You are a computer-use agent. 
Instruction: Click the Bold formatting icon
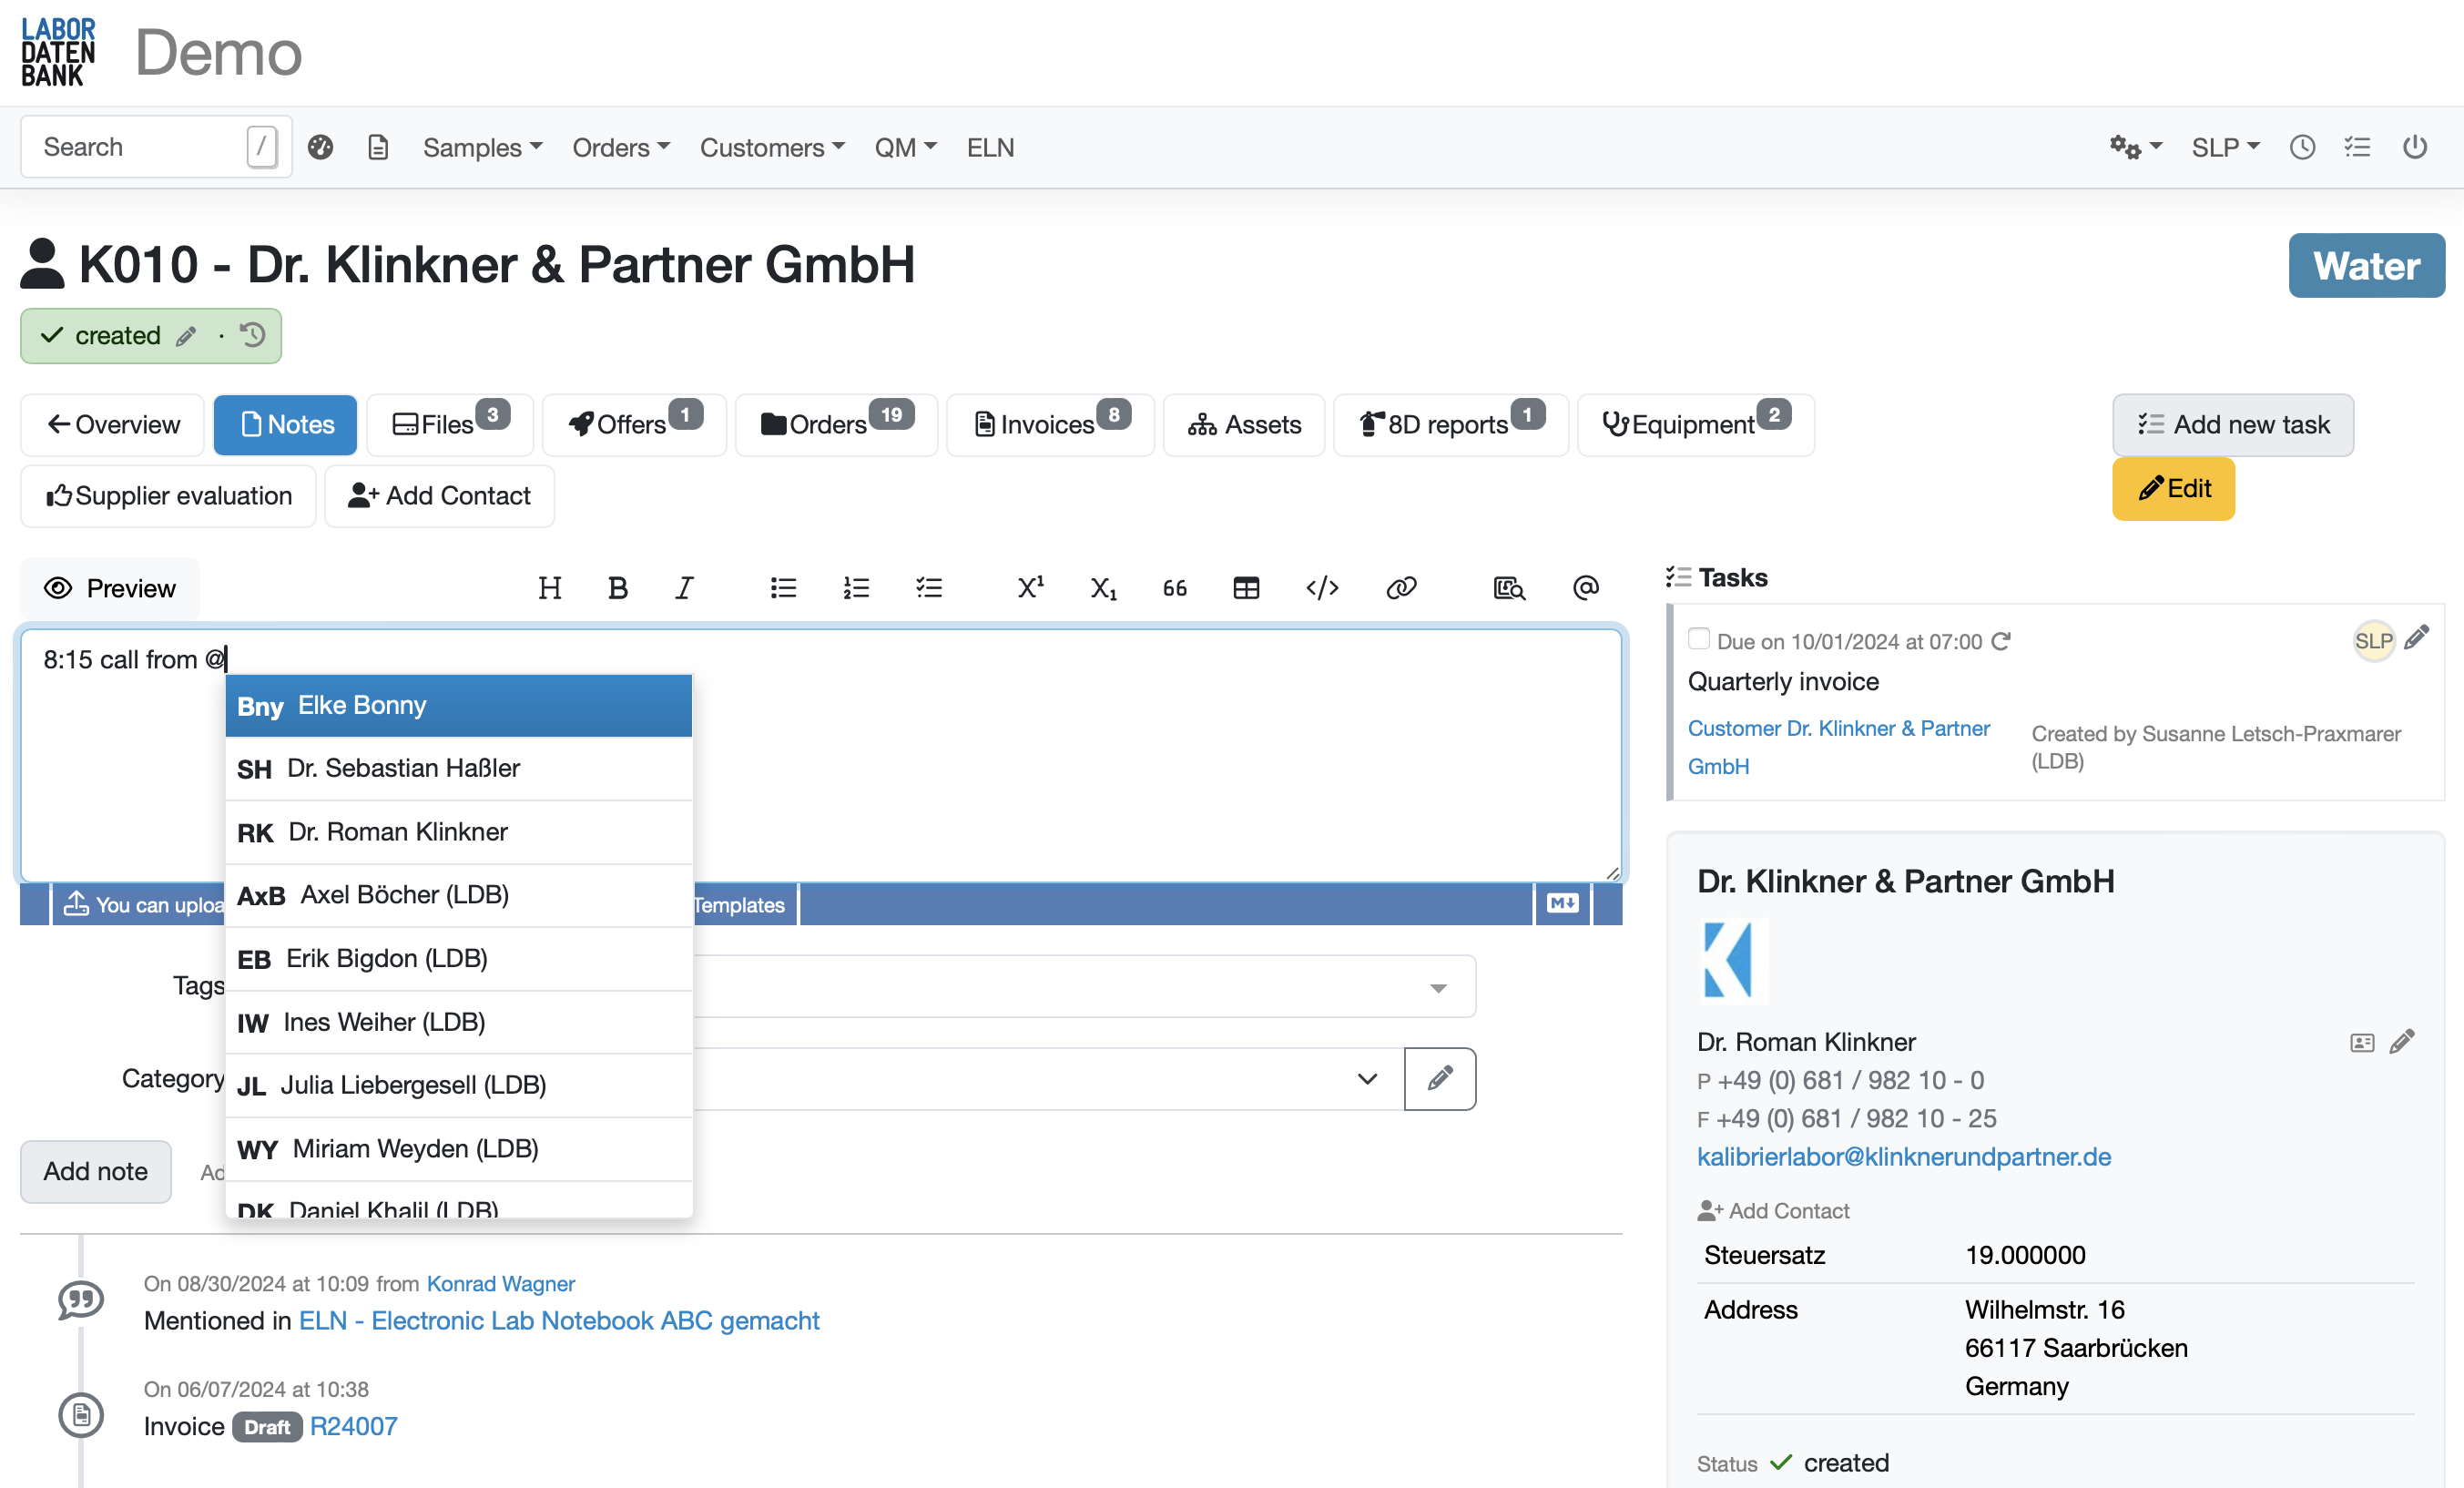pos(617,588)
